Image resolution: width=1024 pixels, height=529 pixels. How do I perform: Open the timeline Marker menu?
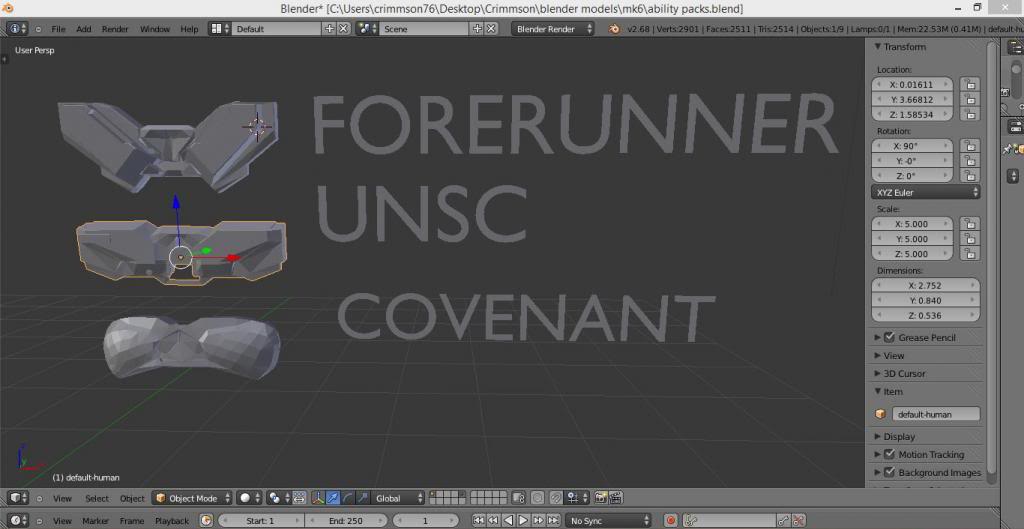point(95,521)
